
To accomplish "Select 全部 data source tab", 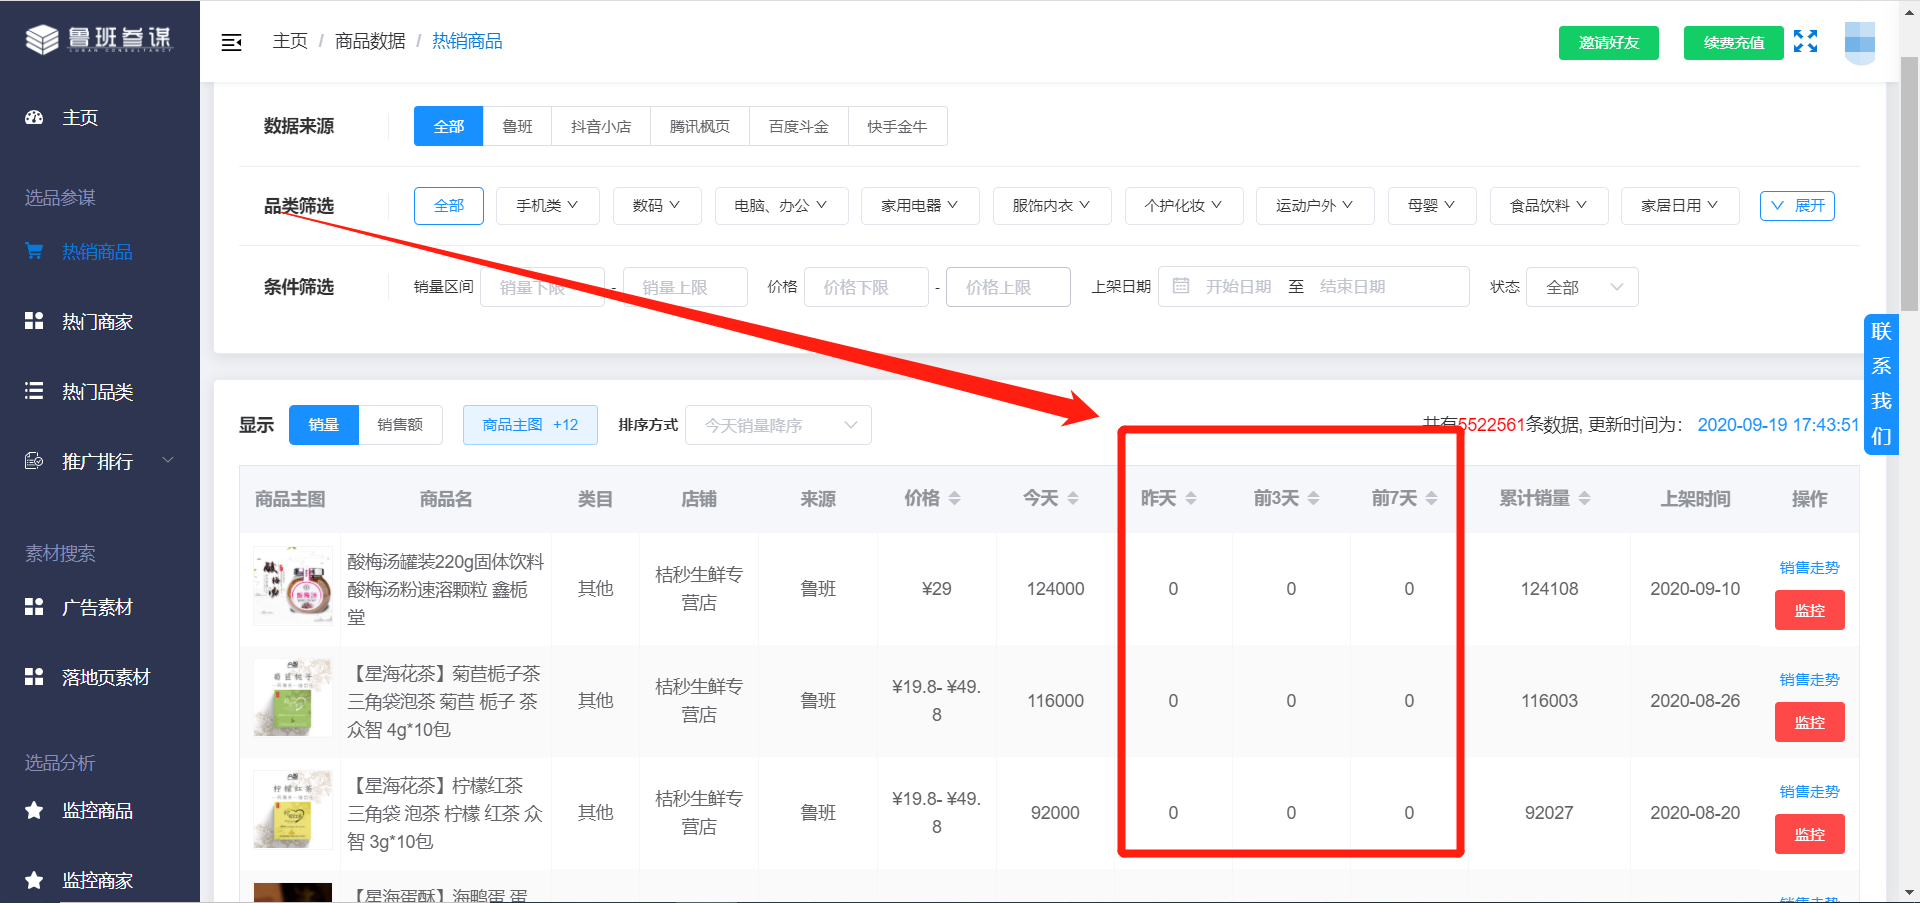I will click(448, 126).
